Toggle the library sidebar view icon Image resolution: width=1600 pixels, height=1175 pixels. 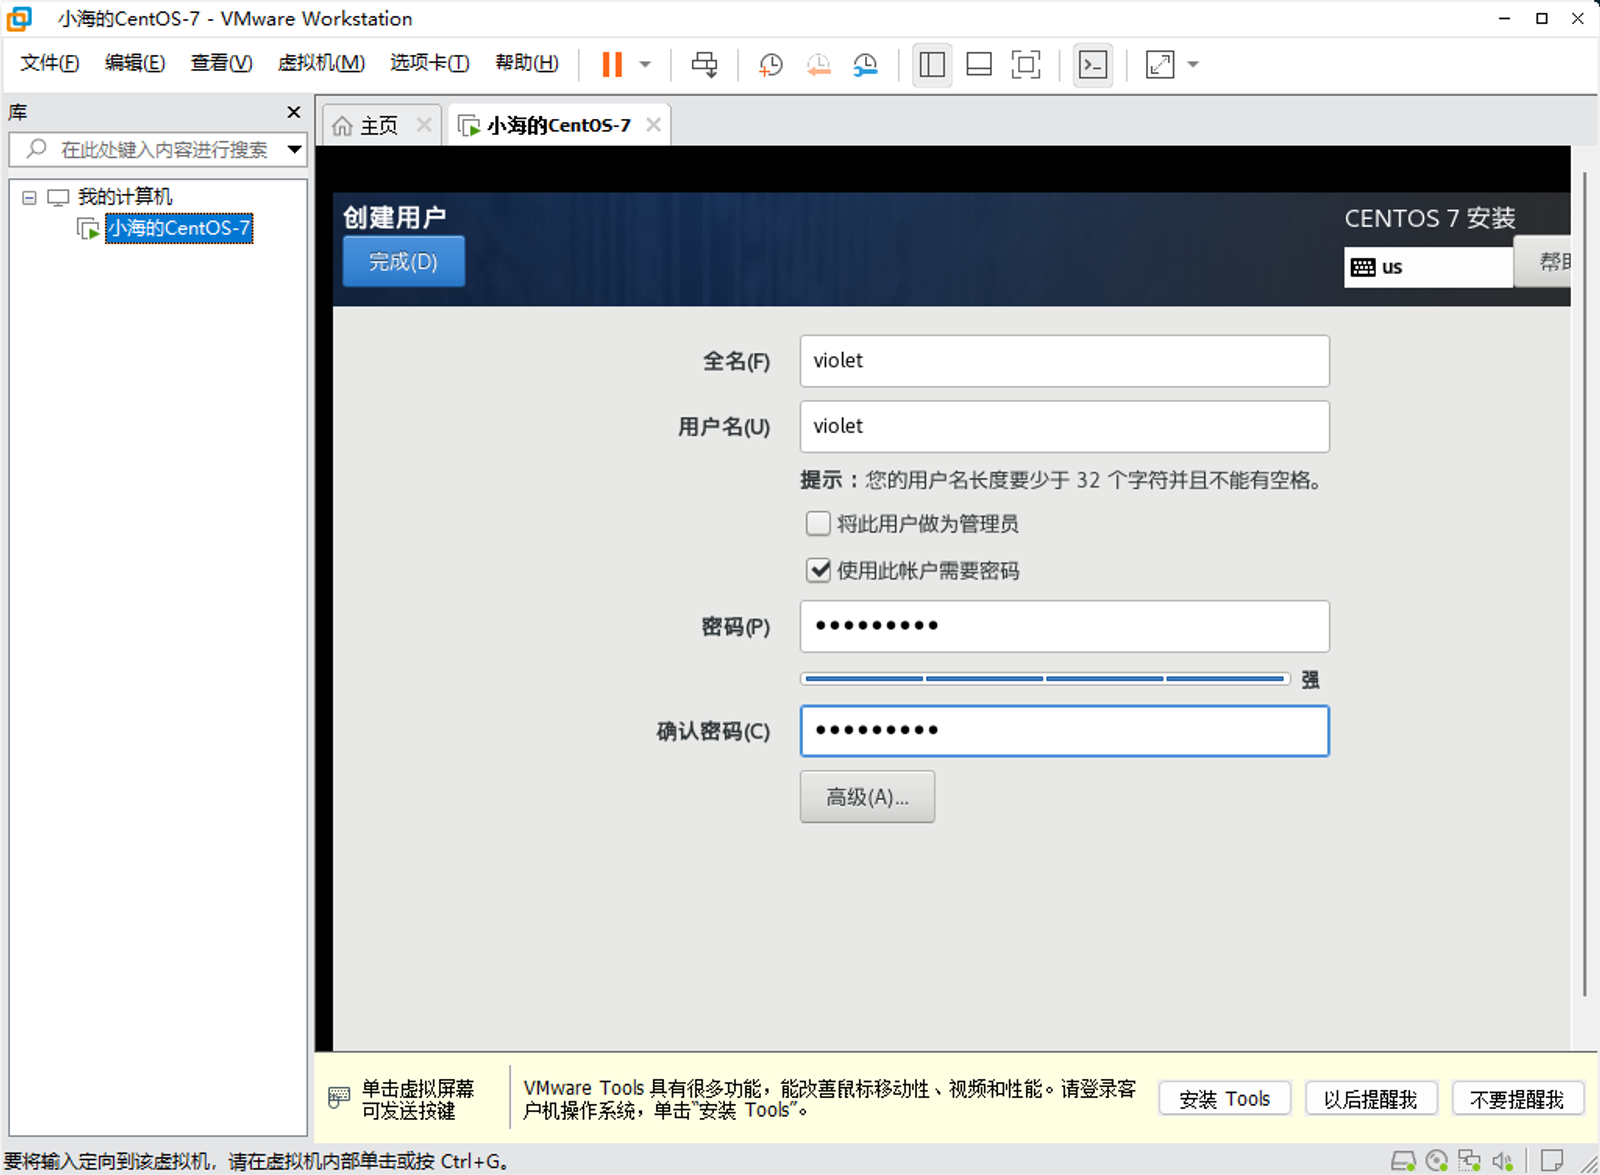[932, 65]
